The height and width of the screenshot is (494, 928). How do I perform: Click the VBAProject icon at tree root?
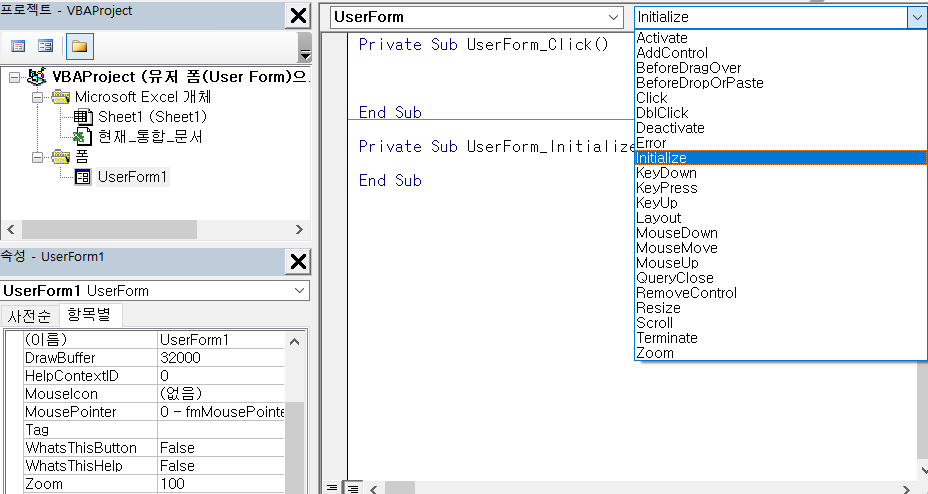[37, 77]
